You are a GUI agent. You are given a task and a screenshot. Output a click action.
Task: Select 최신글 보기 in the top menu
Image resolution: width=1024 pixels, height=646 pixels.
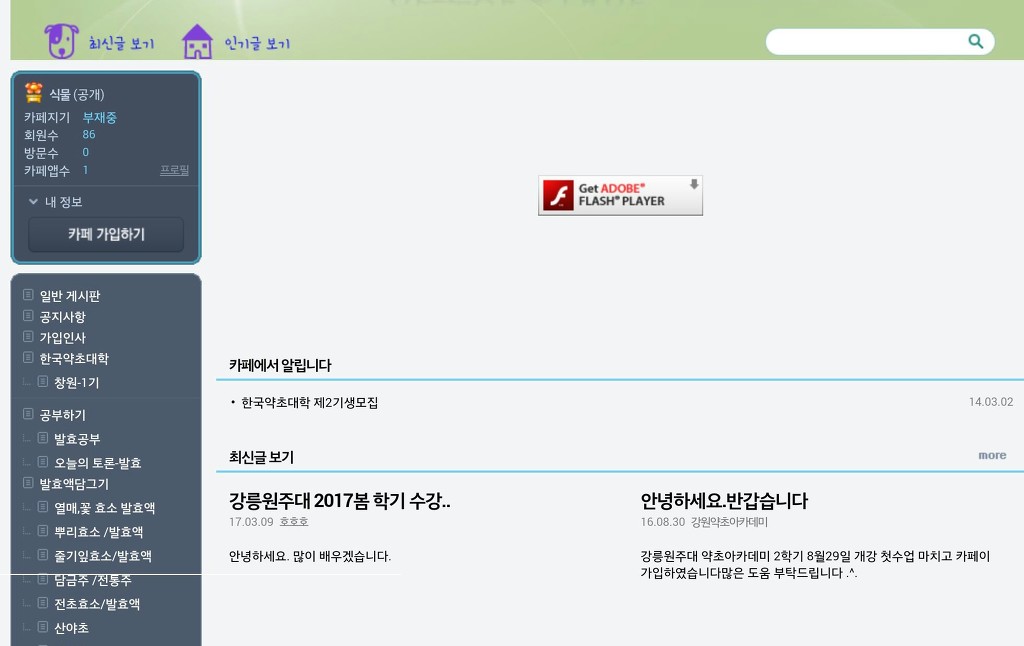point(121,44)
